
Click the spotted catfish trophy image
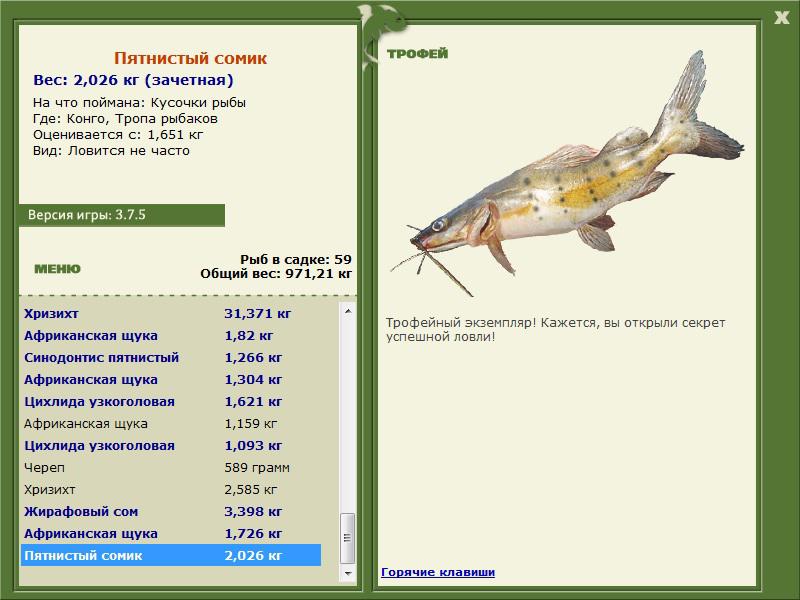click(x=566, y=173)
